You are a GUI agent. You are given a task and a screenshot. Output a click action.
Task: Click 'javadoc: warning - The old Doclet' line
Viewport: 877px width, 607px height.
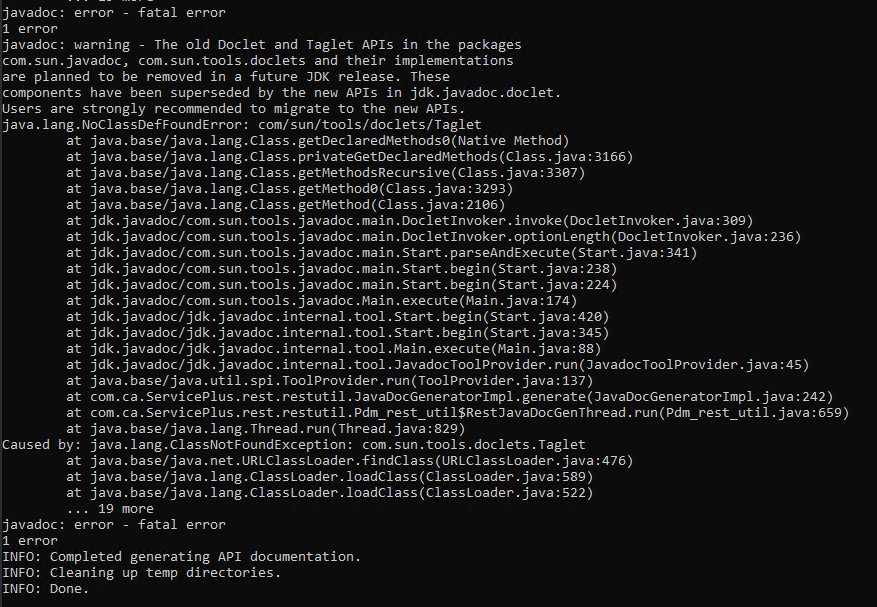click(262, 45)
